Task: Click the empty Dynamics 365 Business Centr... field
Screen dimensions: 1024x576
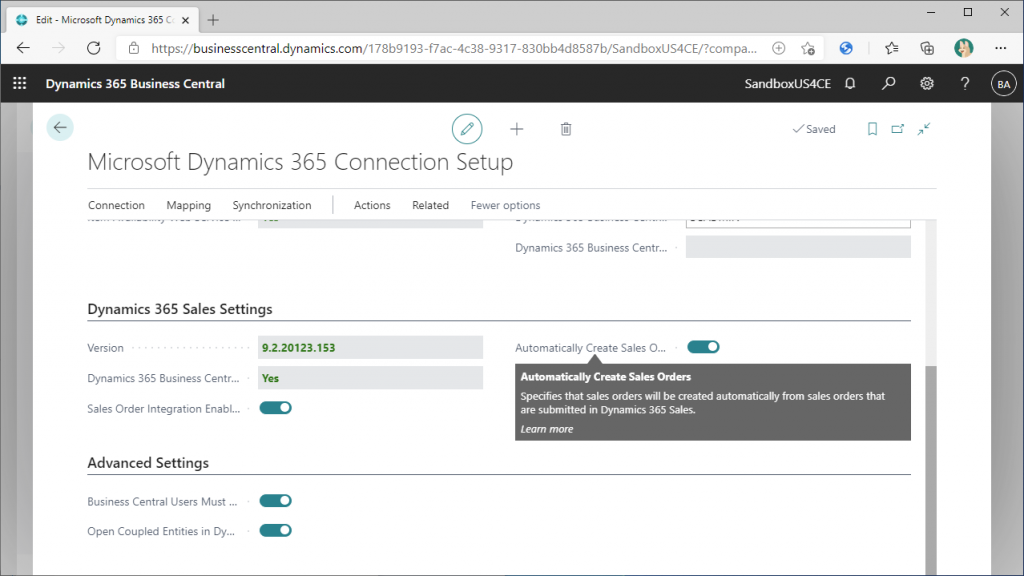Action: (x=798, y=248)
